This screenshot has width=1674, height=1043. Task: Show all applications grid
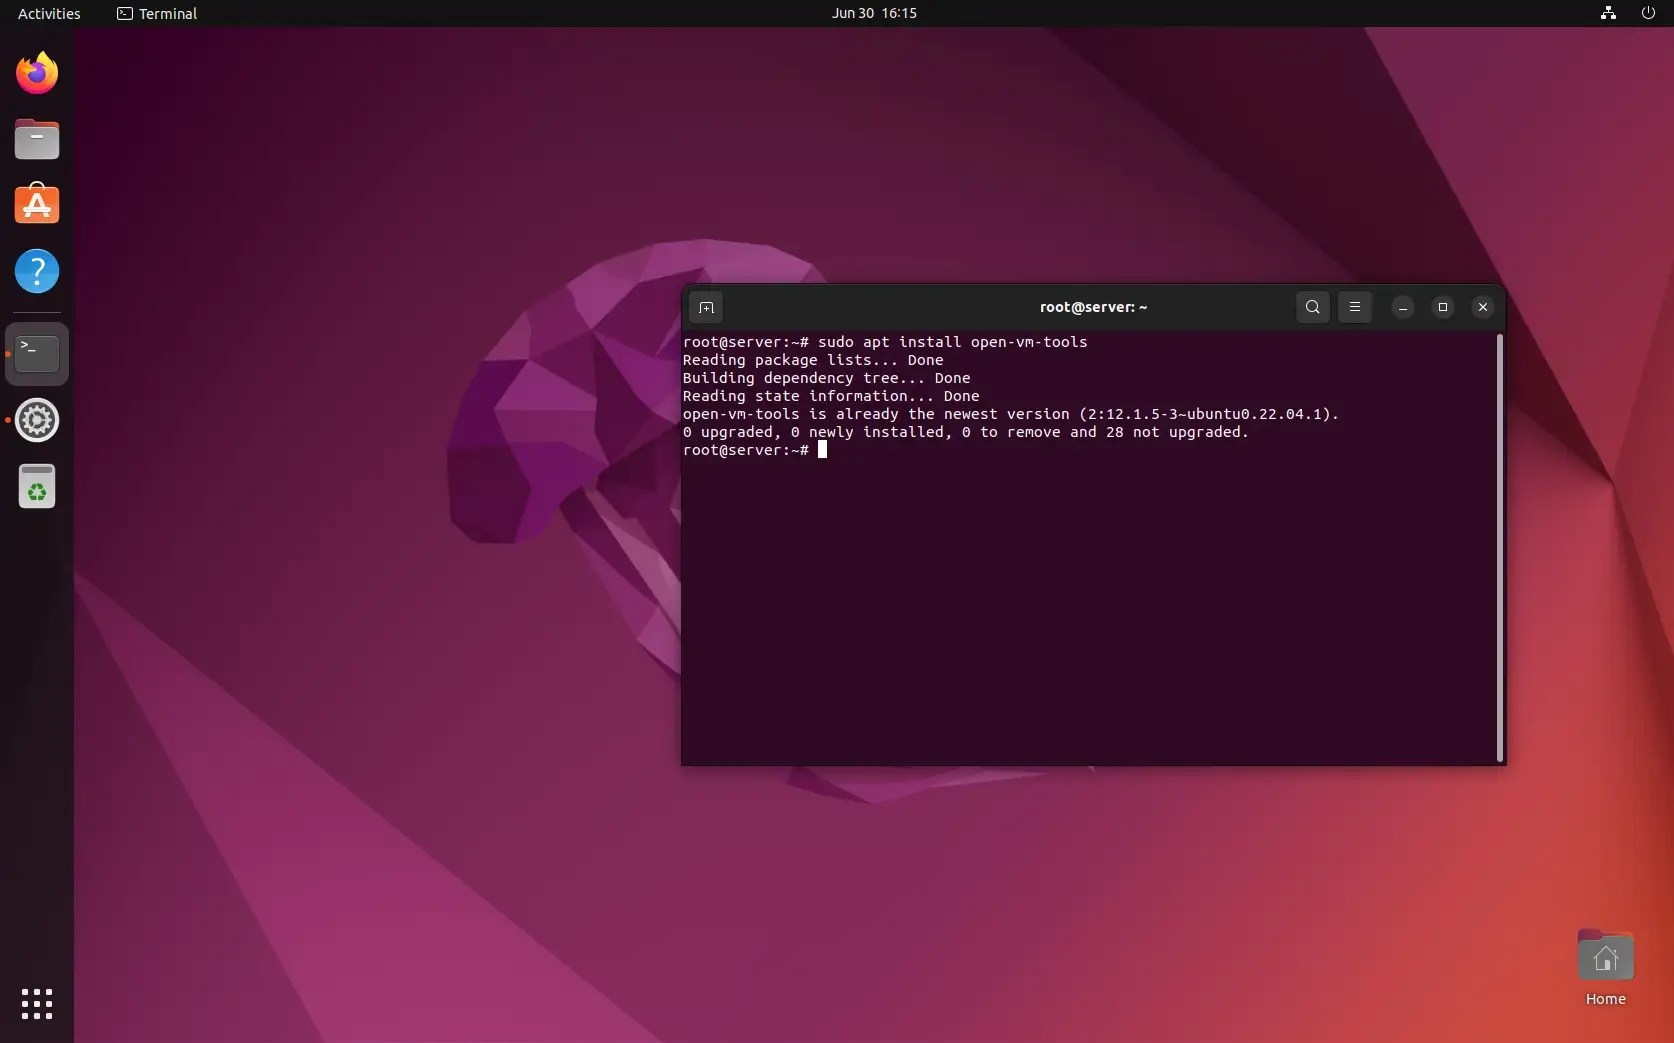(36, 1004)
